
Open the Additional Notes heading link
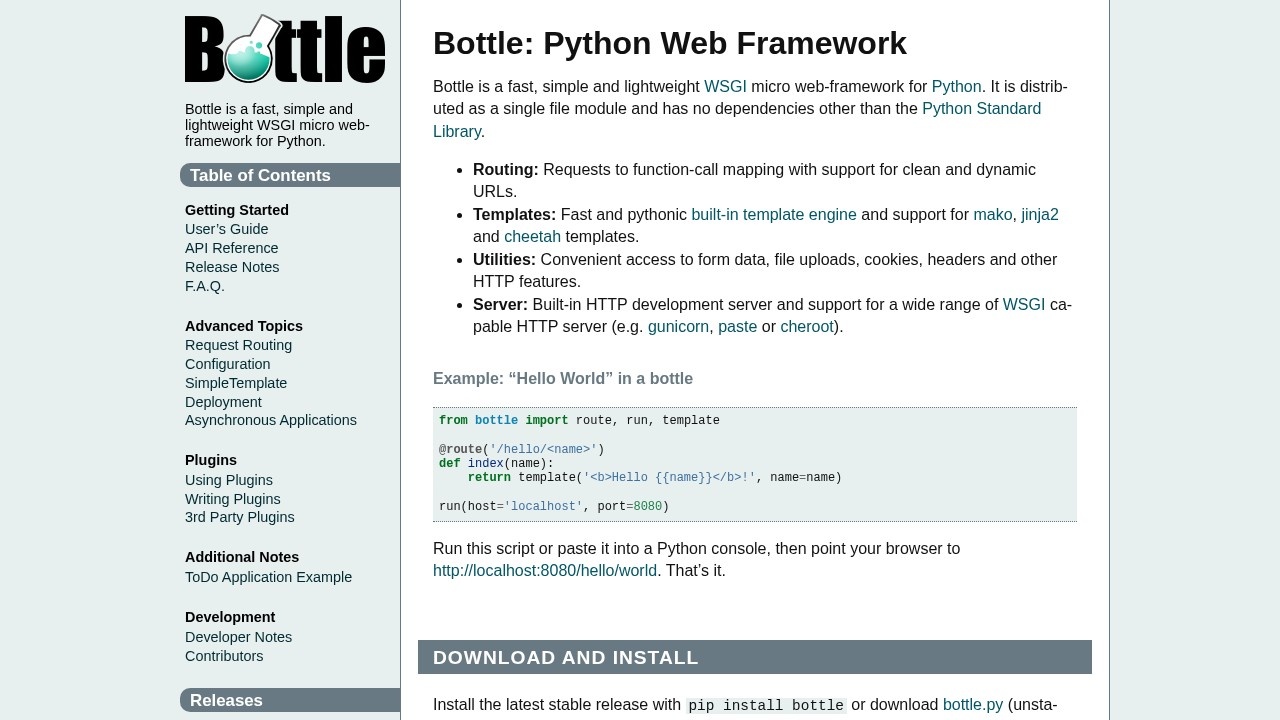(x=242, y=557)
